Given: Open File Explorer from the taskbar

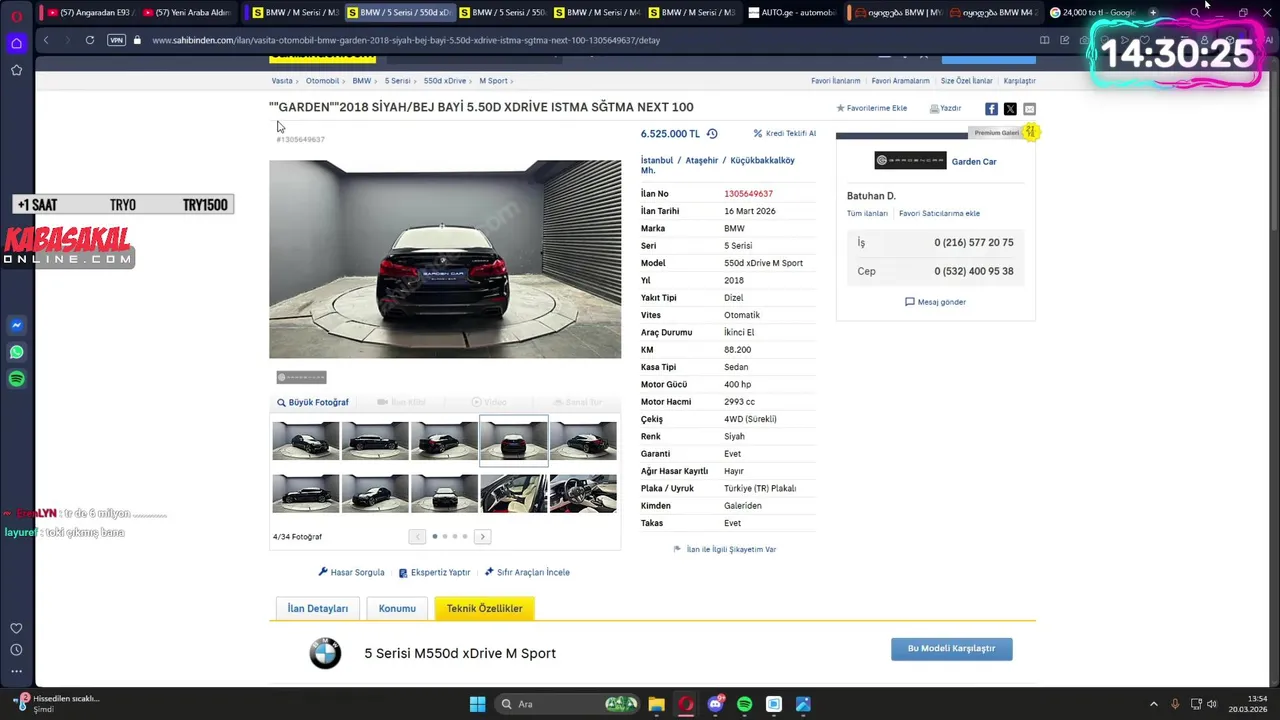Looking at the screenshot, I should pyautogui.click(x=656, y=704).
